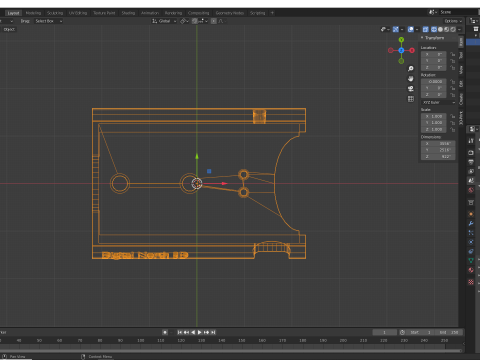Screen dimensions: 480x360
Task: Play the animation in reverse
Action: (x=193, y=332)
